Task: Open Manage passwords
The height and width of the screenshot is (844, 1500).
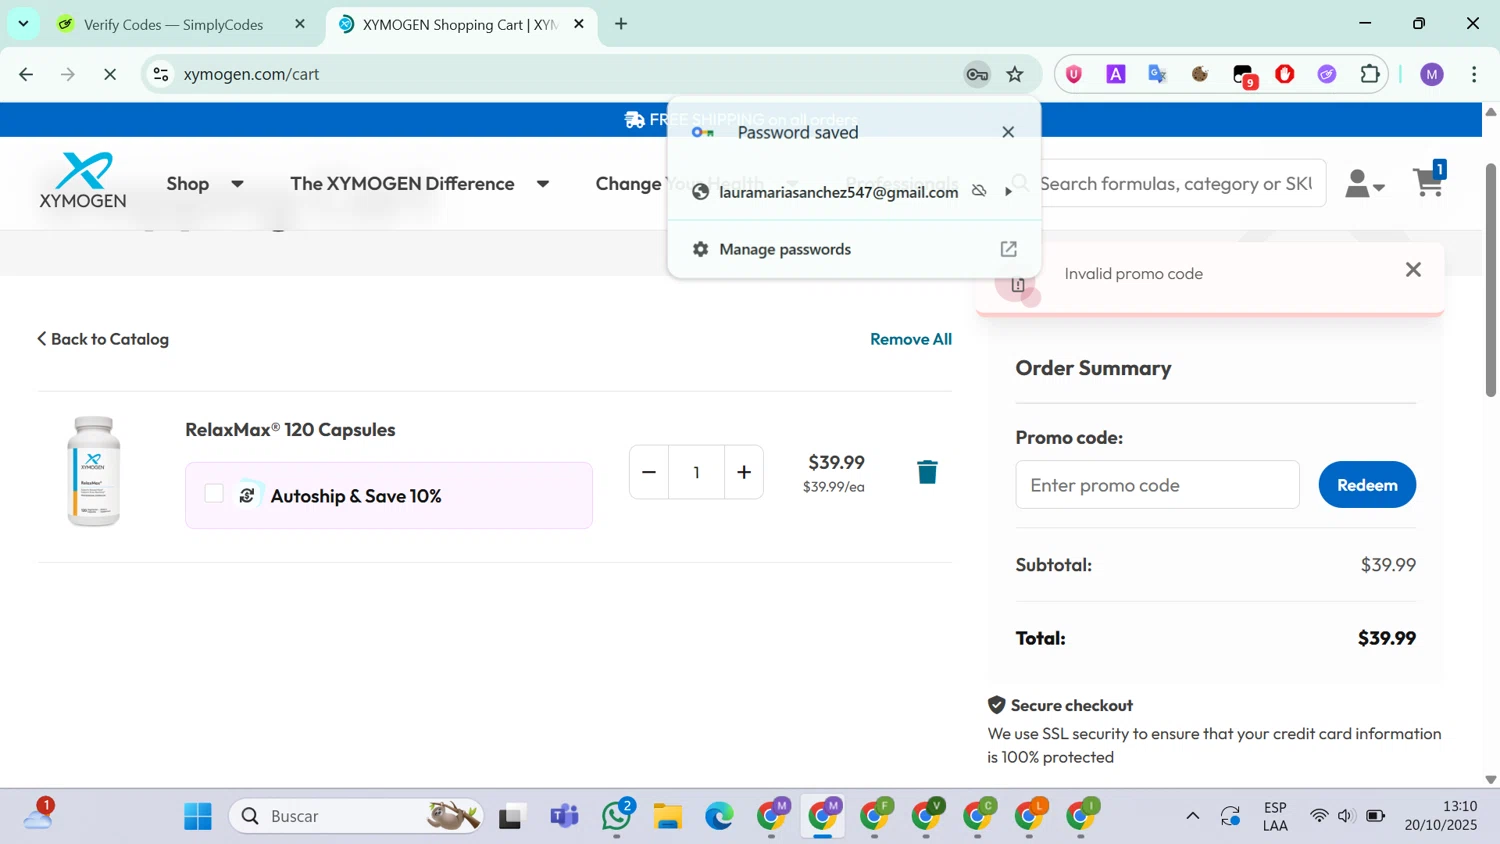Action: (x=854, y=249)
